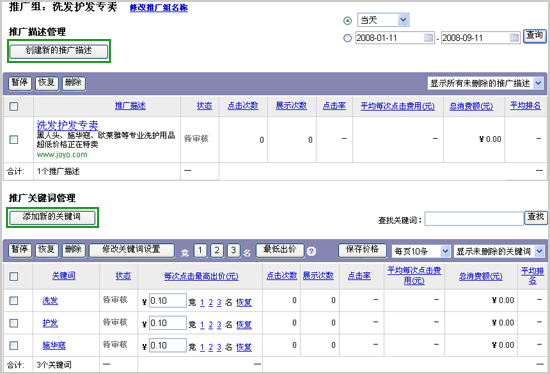Sort keyword table by 总消费额(元) header
The height and width of the screenshot is (374, 550).
(x=481, y=276)
